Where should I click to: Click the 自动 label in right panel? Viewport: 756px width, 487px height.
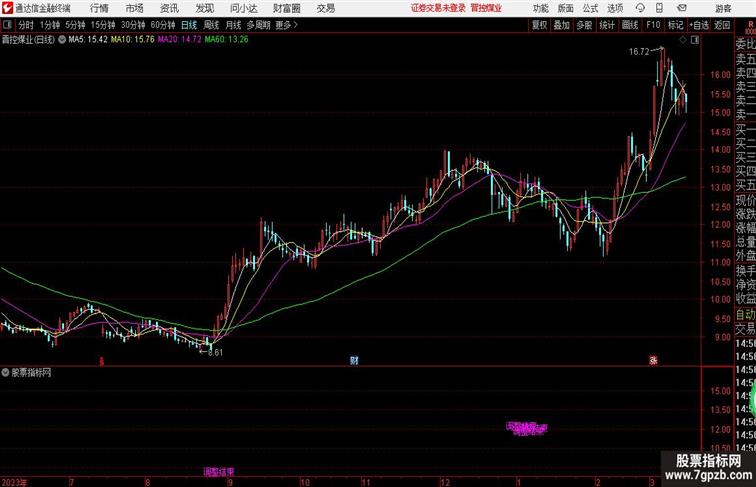745,315
